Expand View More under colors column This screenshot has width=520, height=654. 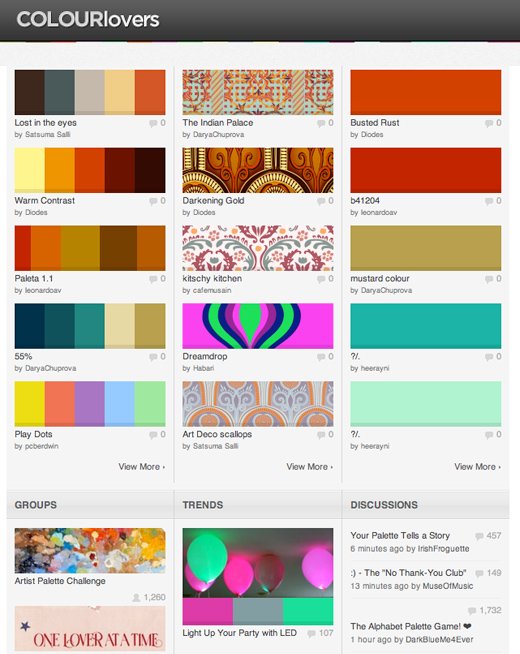(x=478, y=467)
